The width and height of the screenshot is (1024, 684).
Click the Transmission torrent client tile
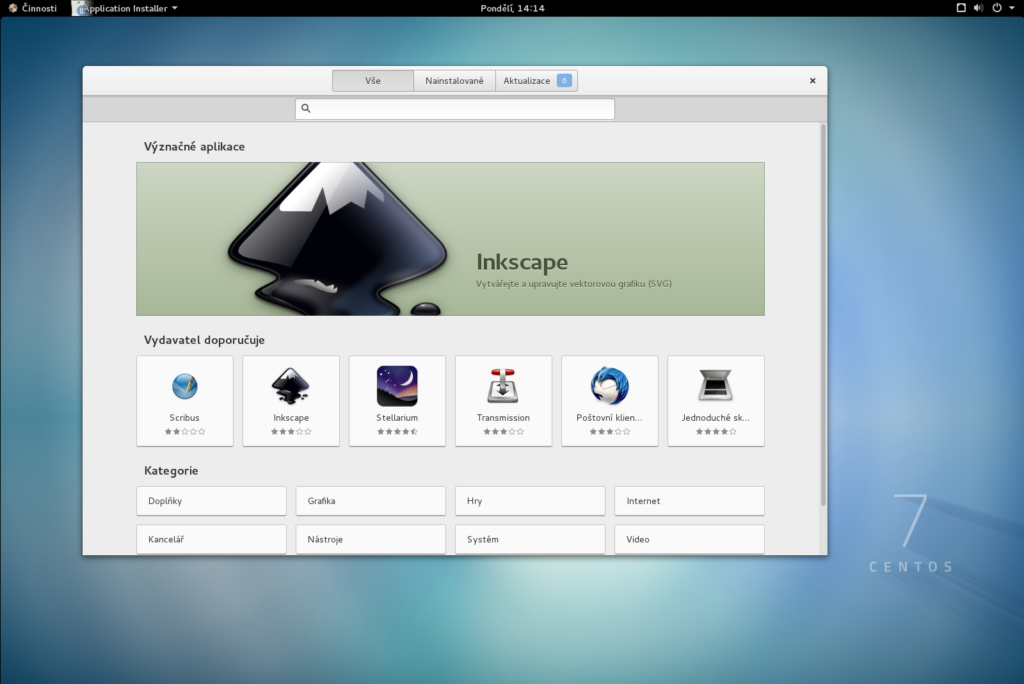point(503,400)
